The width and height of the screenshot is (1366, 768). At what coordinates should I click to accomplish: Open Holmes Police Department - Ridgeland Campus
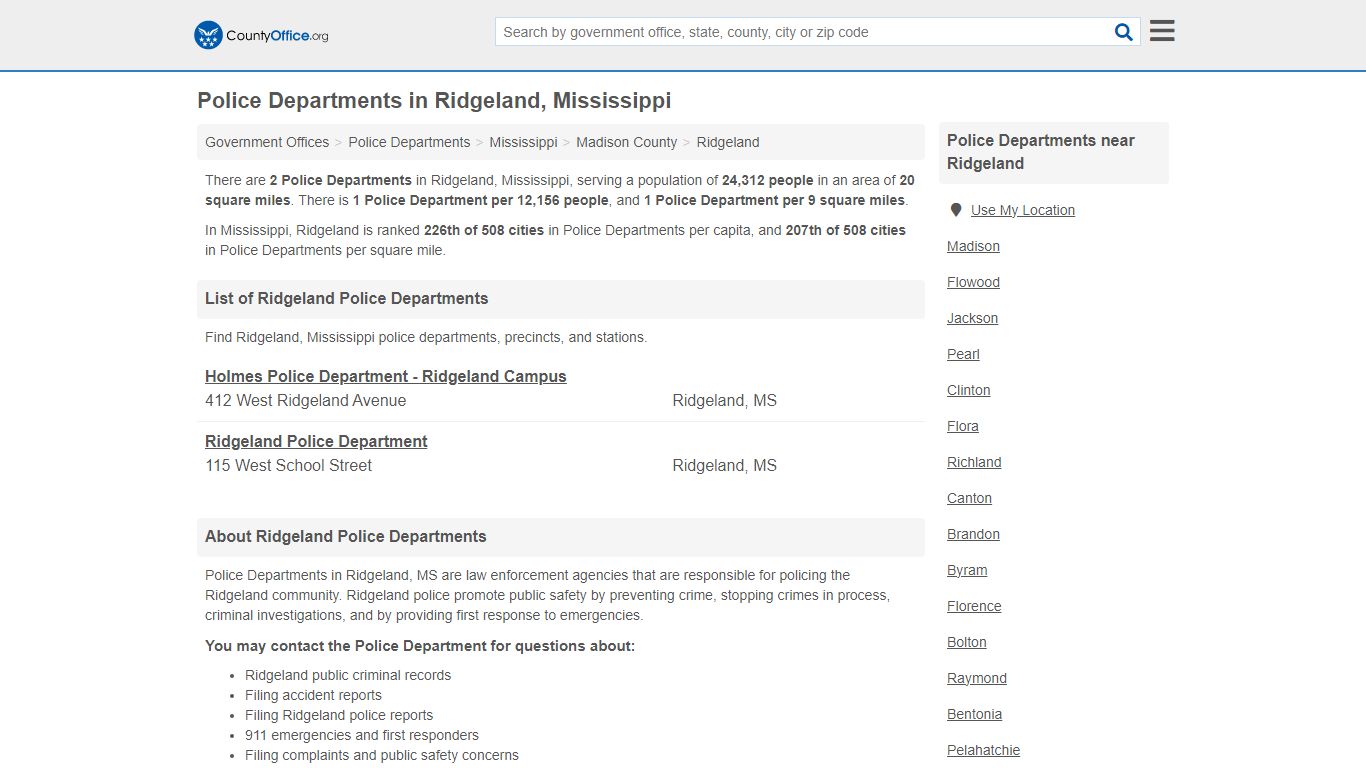[x=386, y=376]
